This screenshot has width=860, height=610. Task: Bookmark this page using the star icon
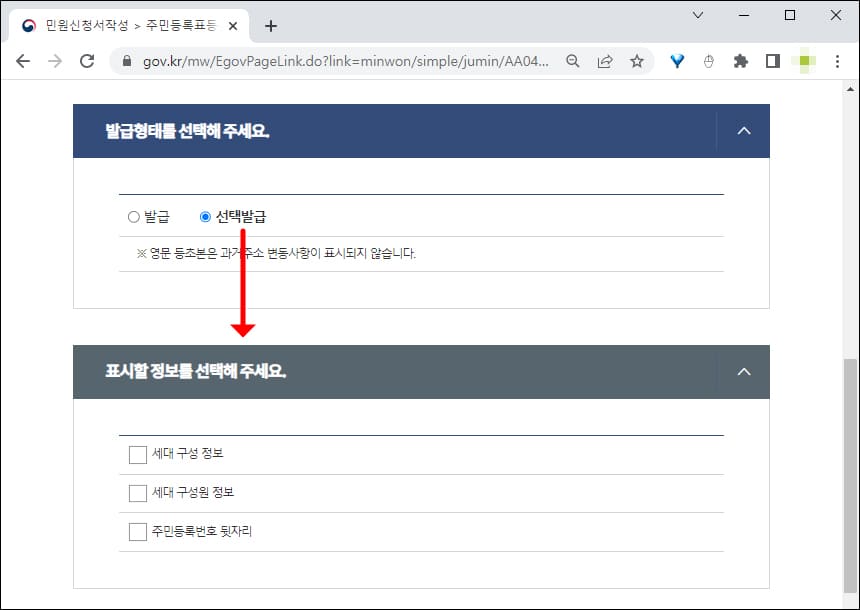point(637,61)
